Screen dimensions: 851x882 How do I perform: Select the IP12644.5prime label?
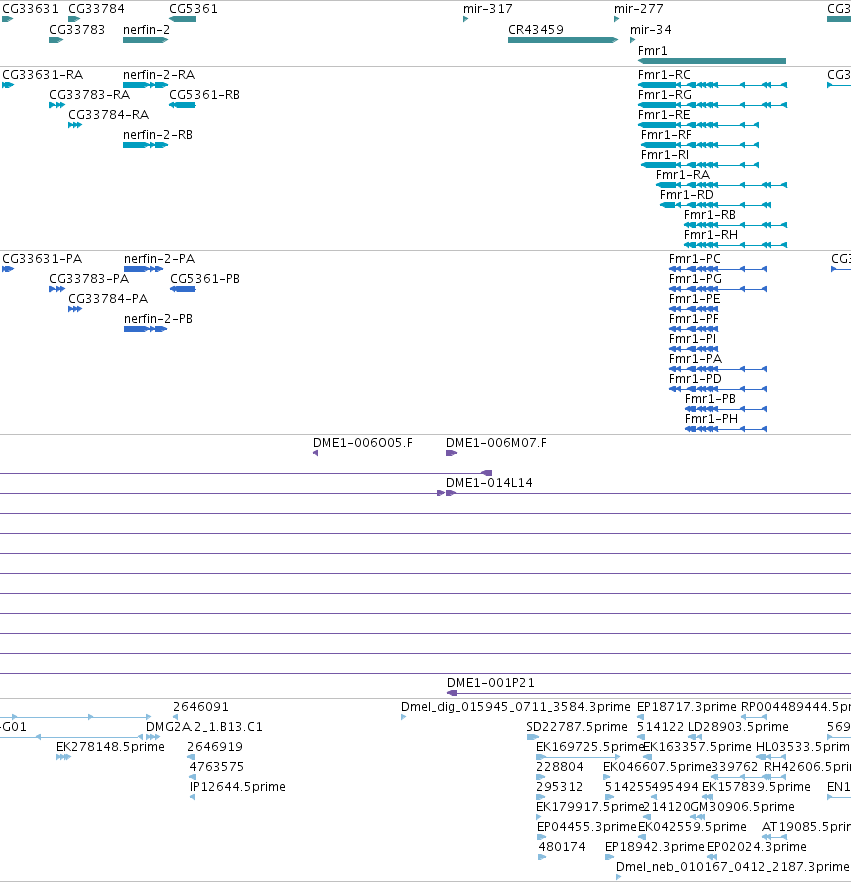tap(238, 786)
